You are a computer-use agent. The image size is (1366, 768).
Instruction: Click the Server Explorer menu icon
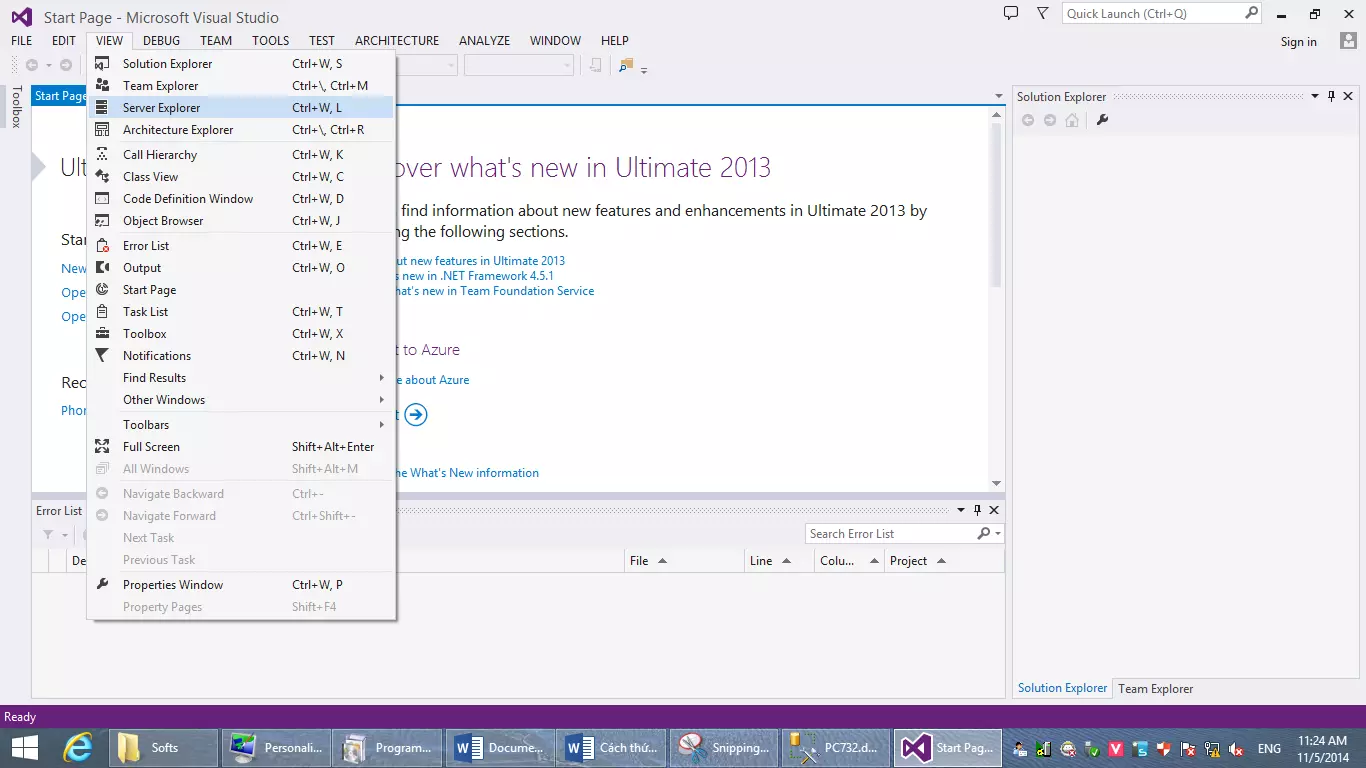click(102, 108)
